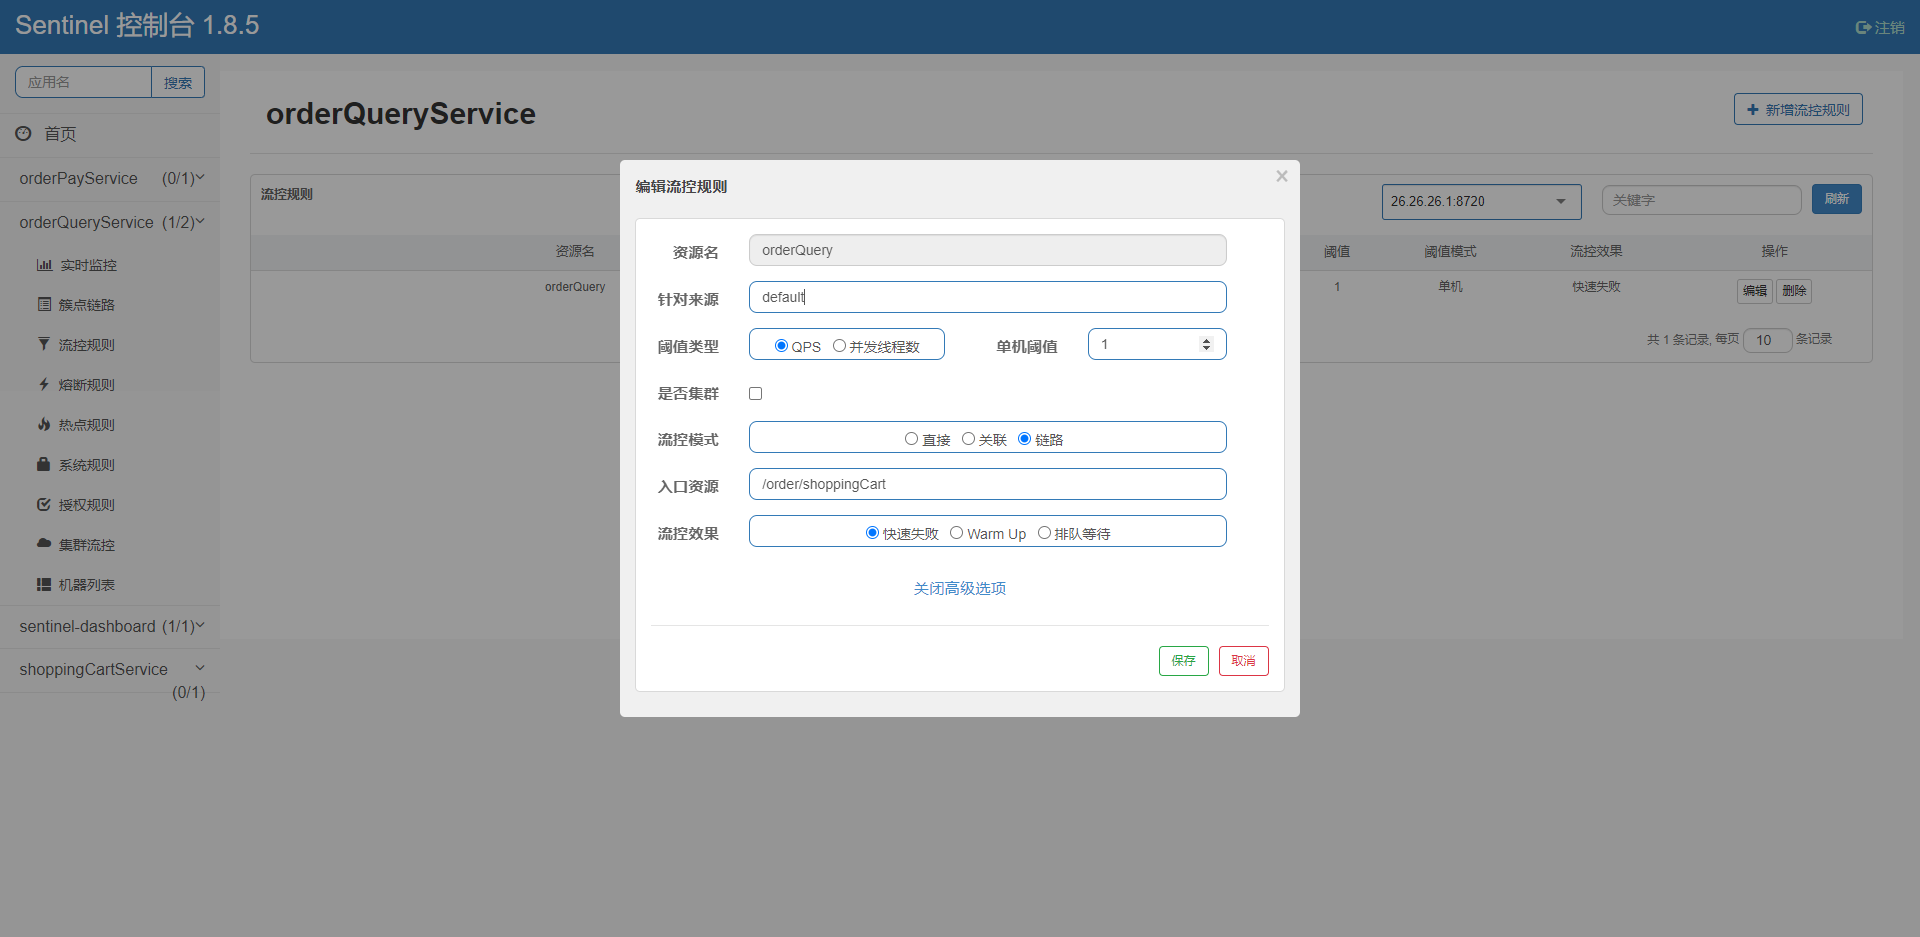Select 直接 flow control mode
This screenshot has width=1920, height=937.
pos(911,439)
